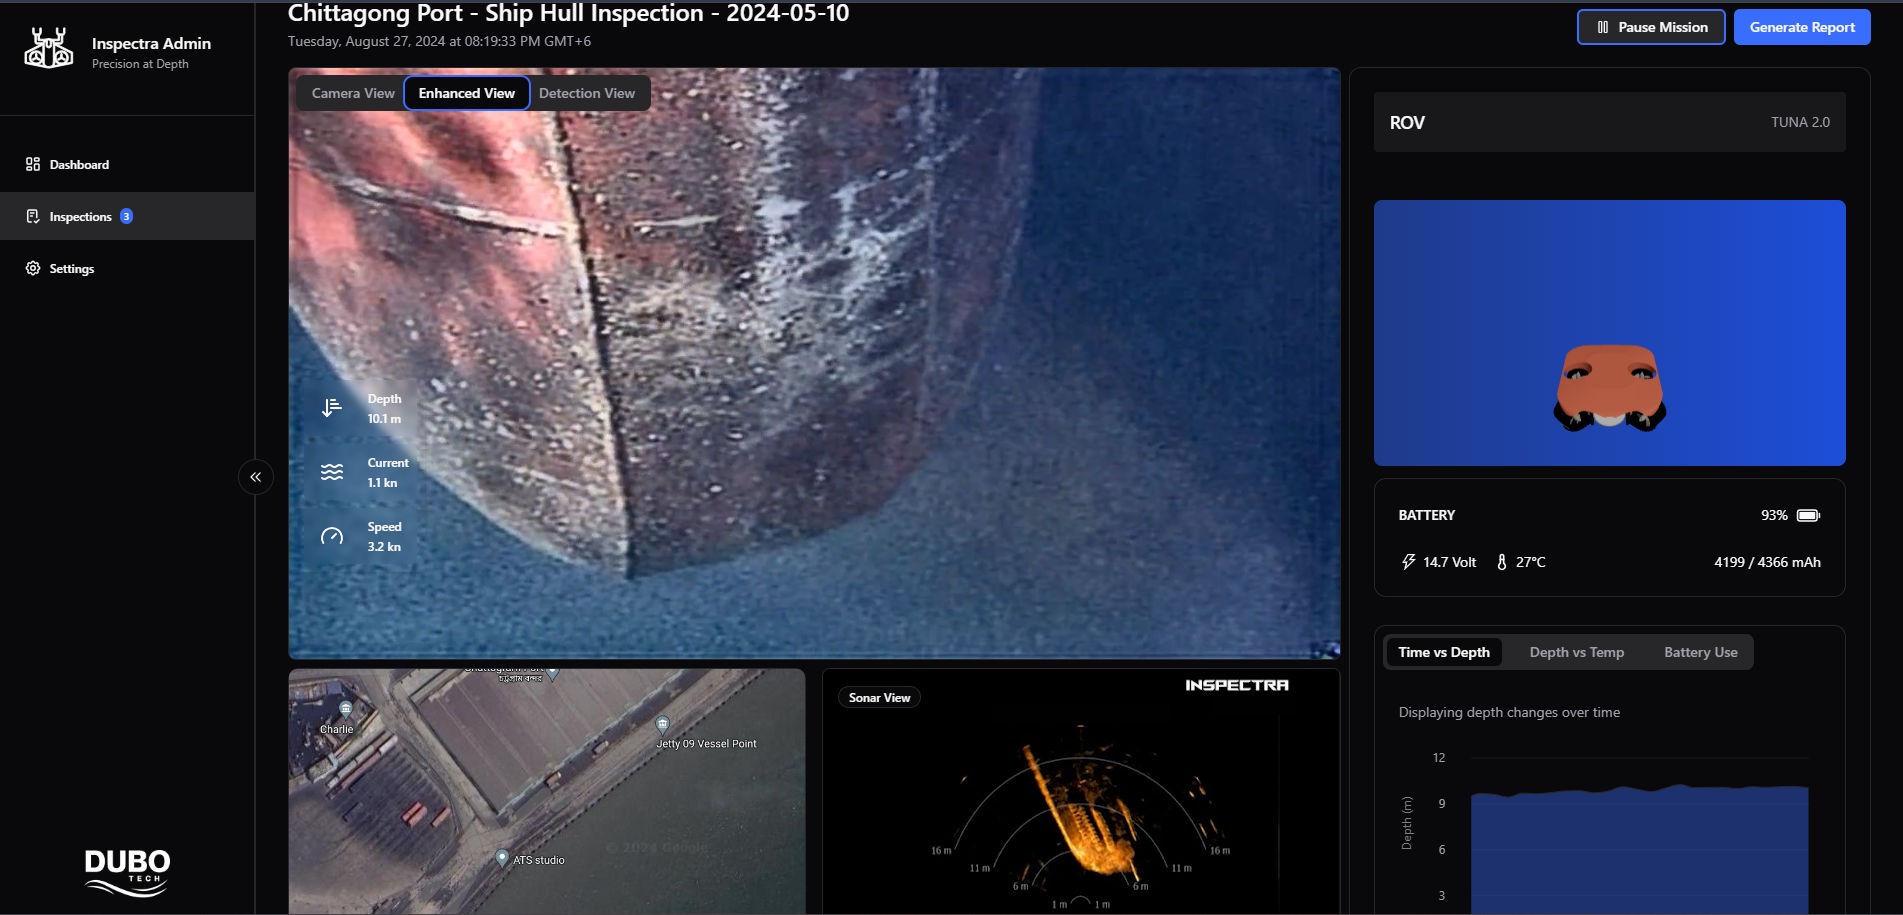Open Inspections in the sidebar

pos(127,216)
